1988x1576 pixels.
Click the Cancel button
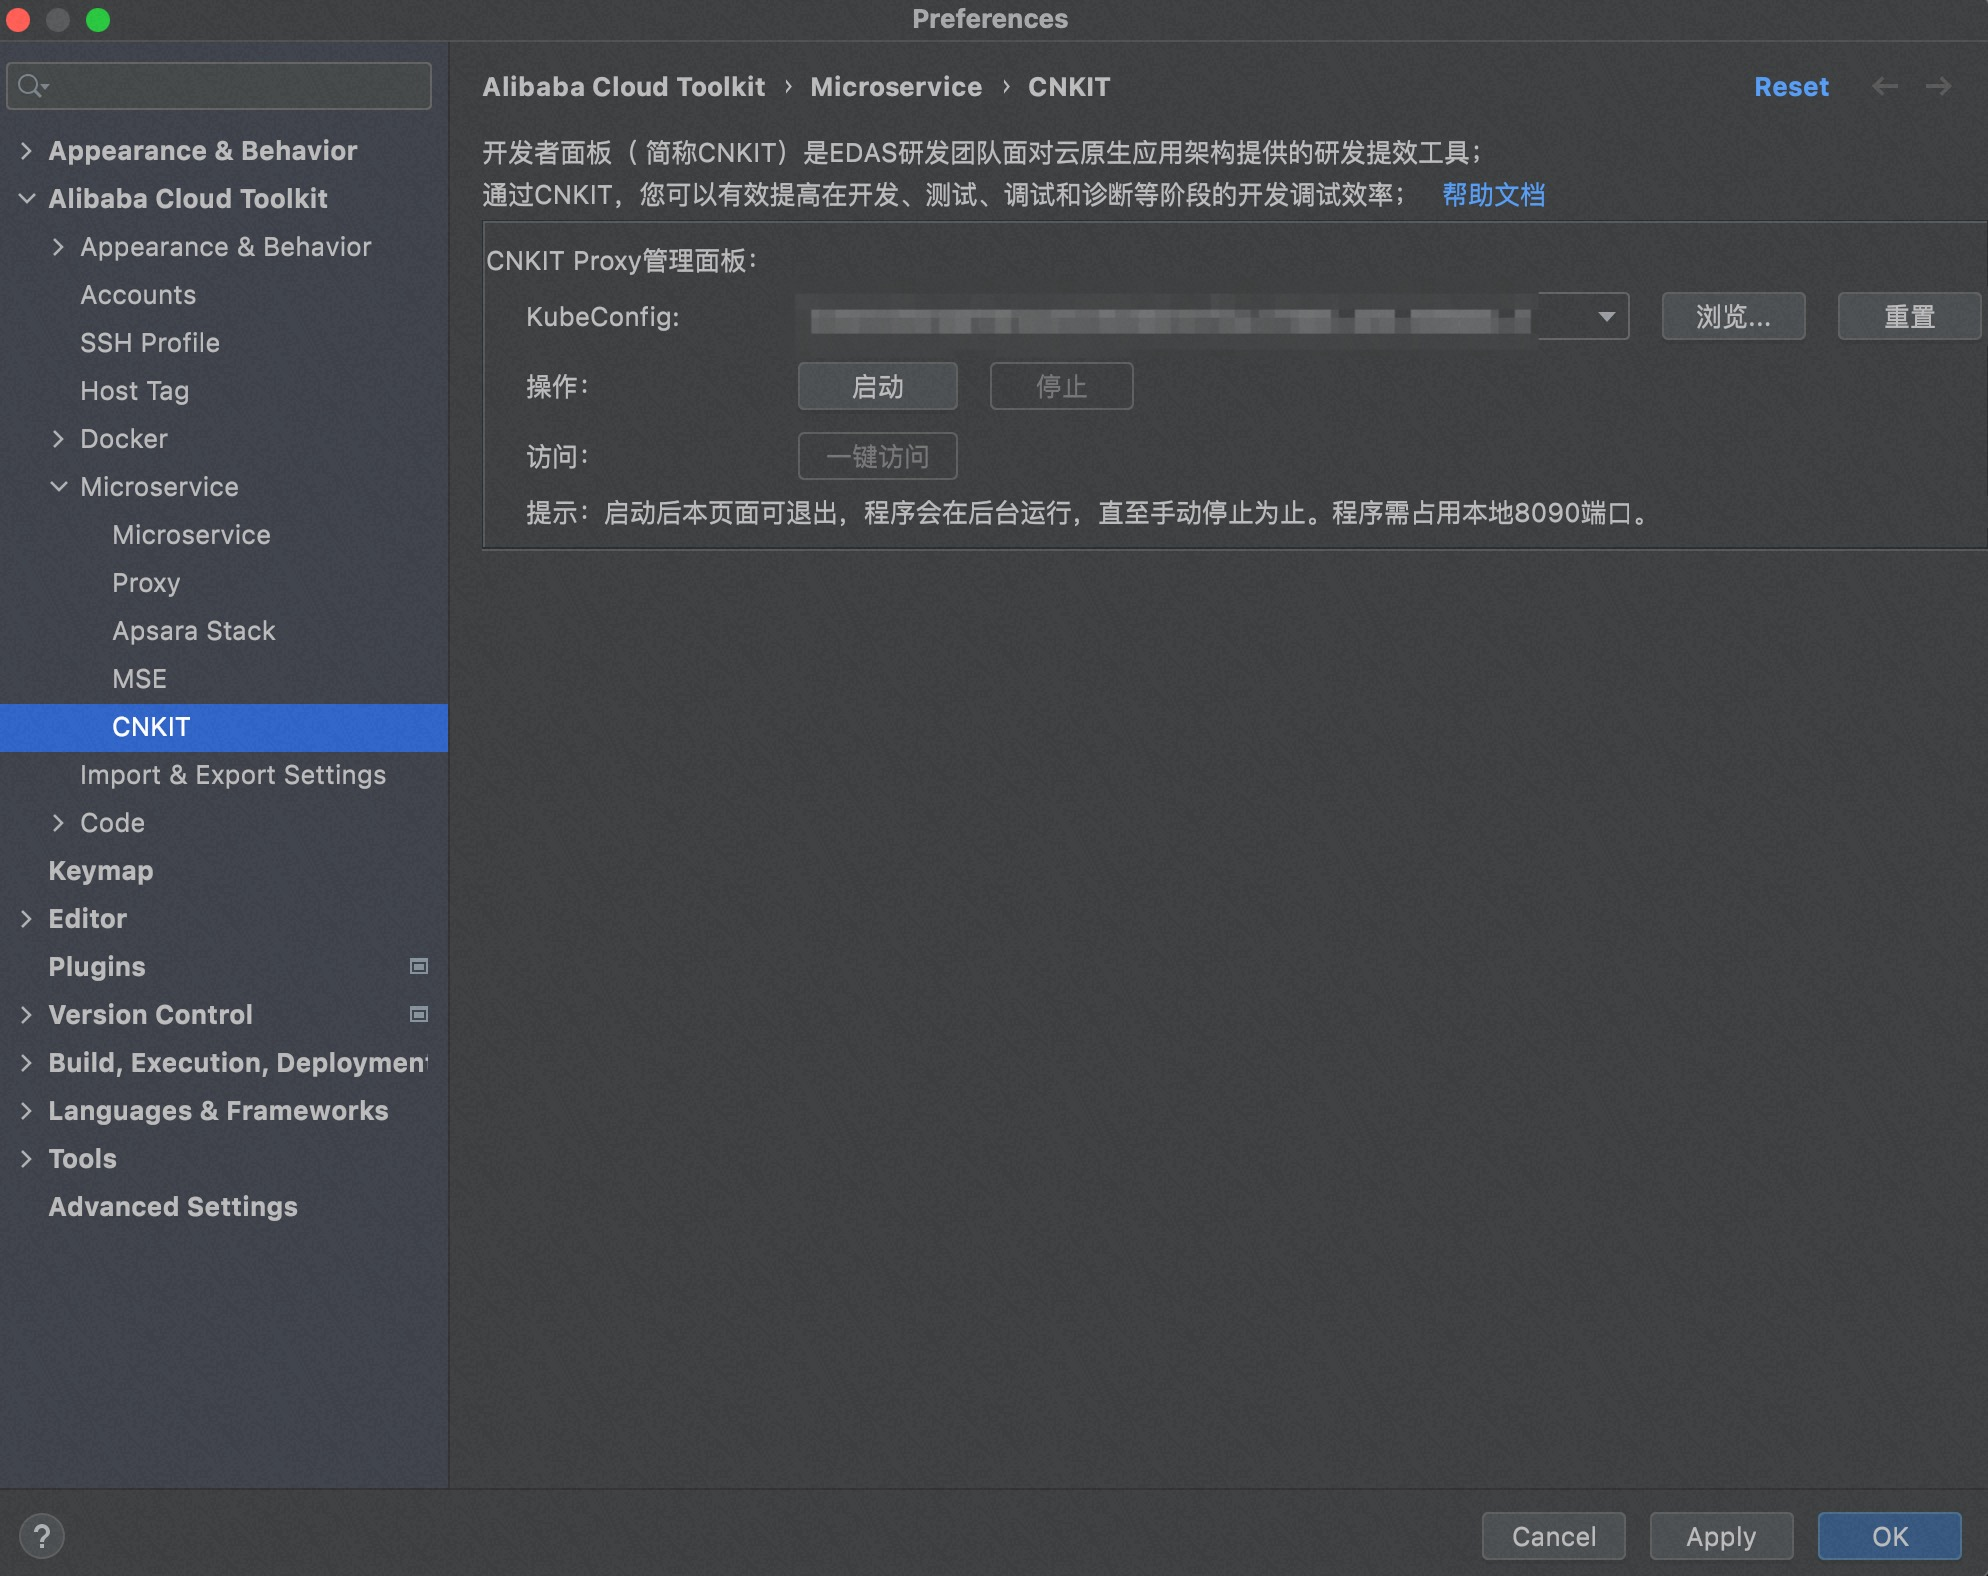click(x=1553, y=1536)
